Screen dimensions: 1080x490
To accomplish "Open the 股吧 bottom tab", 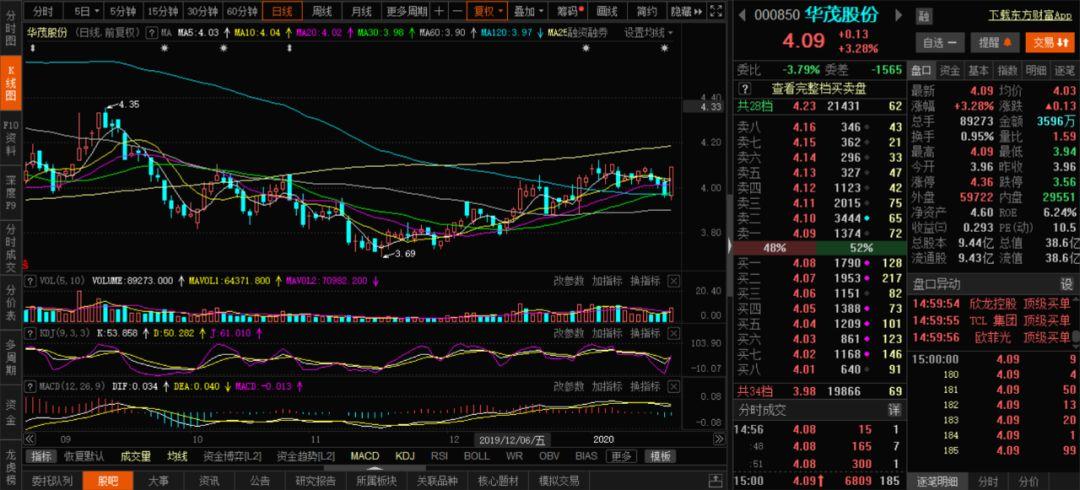I will click(x=107, y=480).
